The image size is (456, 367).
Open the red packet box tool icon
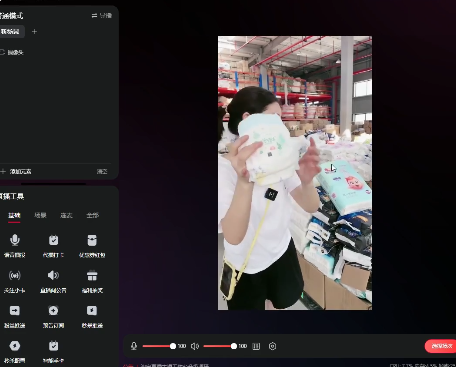92,240
